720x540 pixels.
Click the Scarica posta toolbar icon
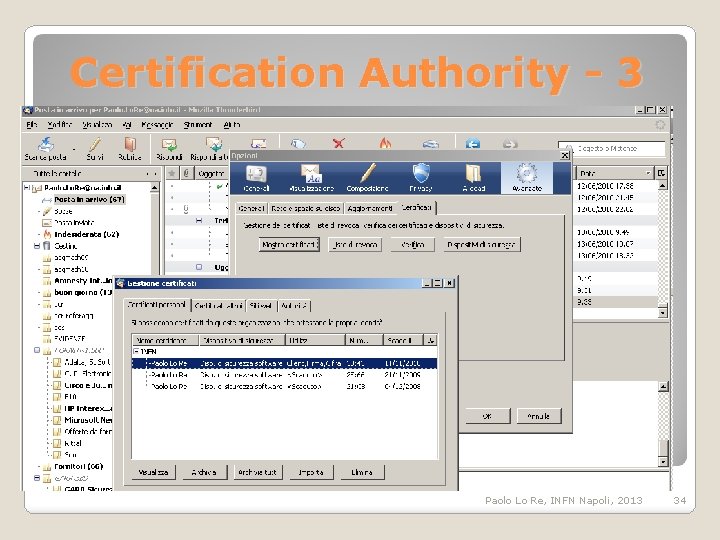45,144
